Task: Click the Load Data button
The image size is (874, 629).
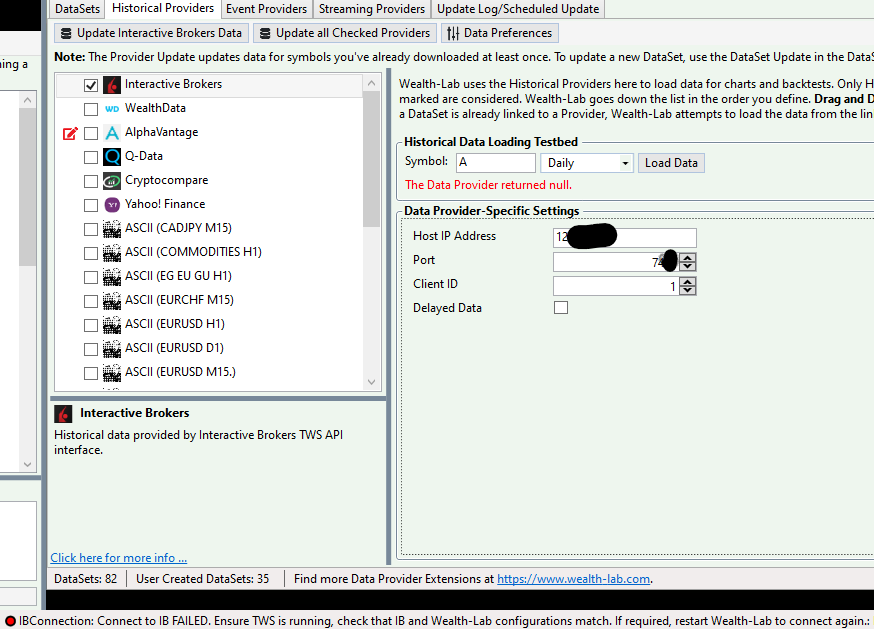Action: 671,163
